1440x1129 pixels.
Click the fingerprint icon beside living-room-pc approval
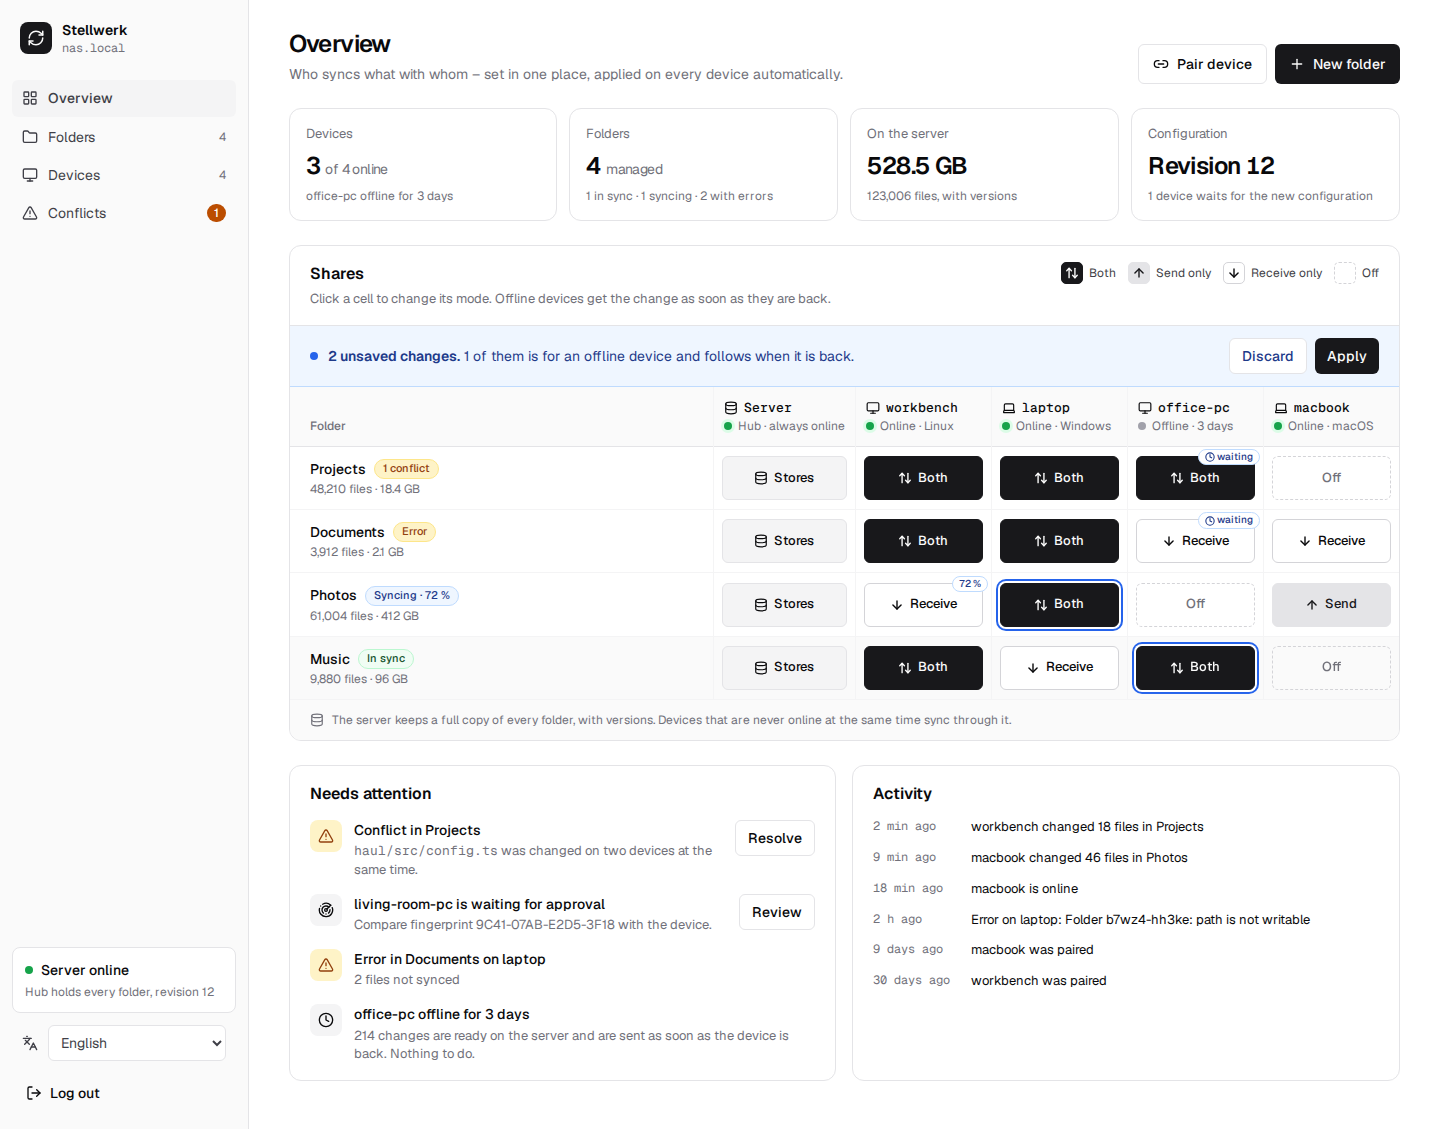click(326, 910)
